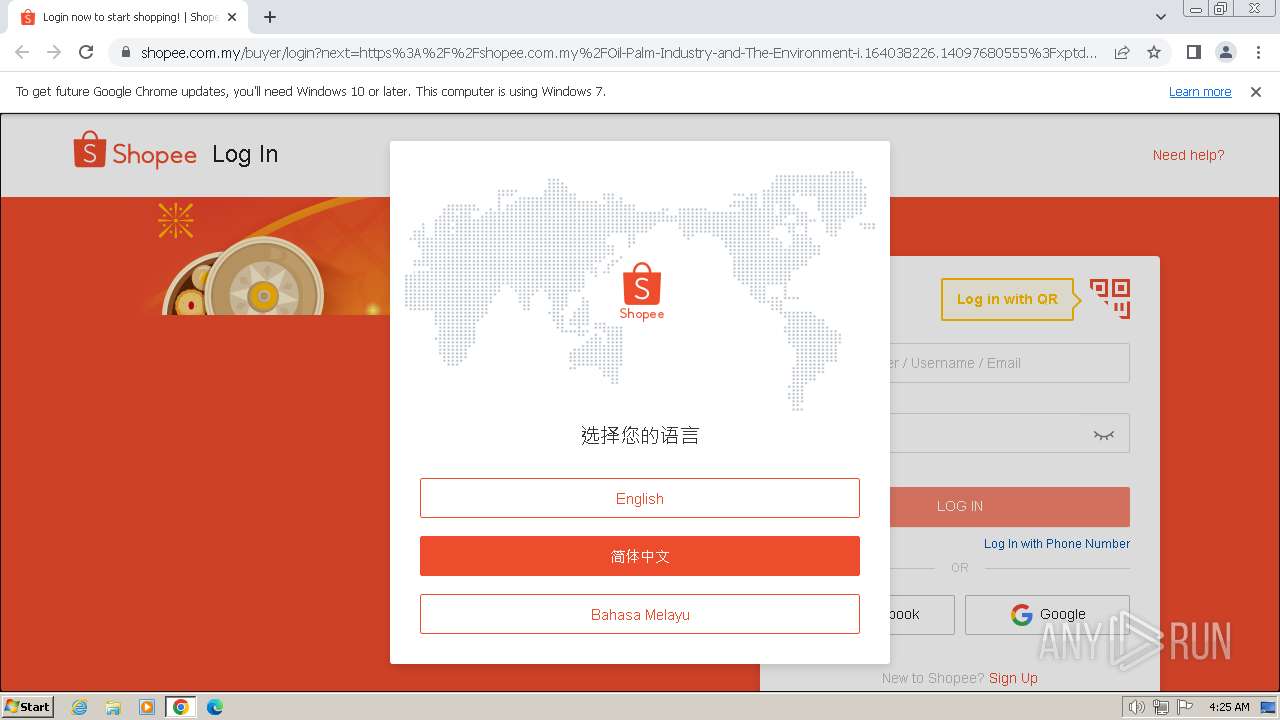
Task: Open Log In with Phone Number
Action: tap(1057, 544)
